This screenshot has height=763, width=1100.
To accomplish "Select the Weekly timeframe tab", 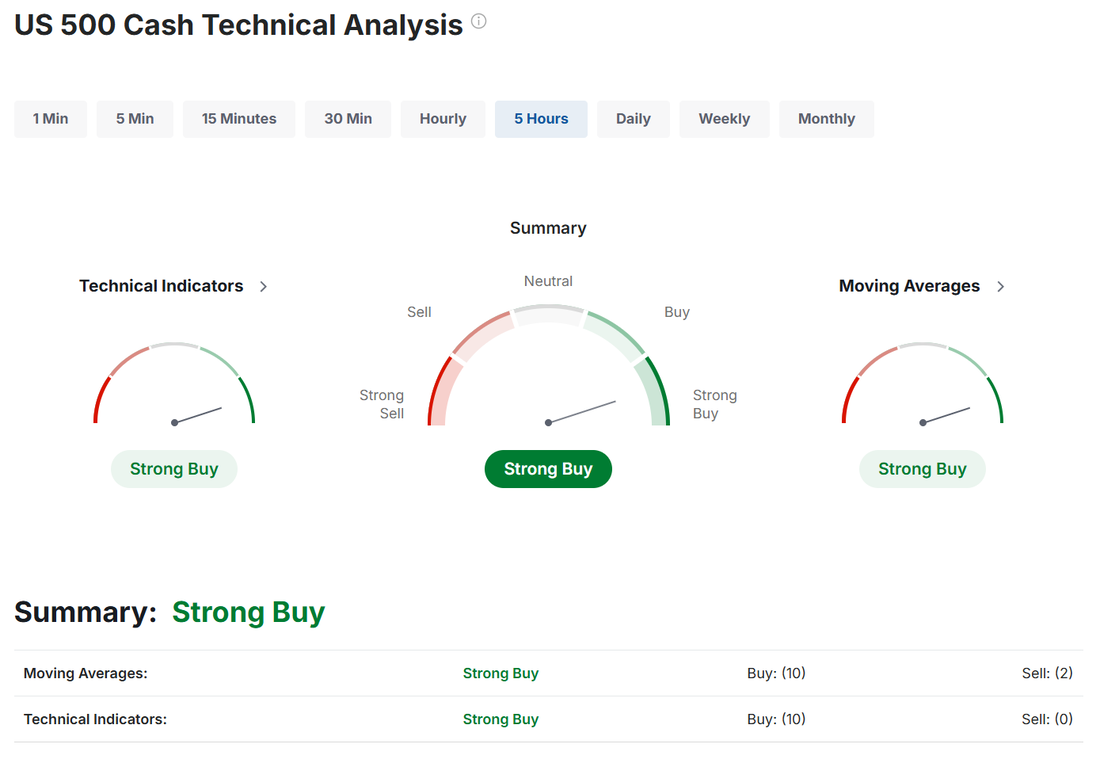I will point(724,119).
